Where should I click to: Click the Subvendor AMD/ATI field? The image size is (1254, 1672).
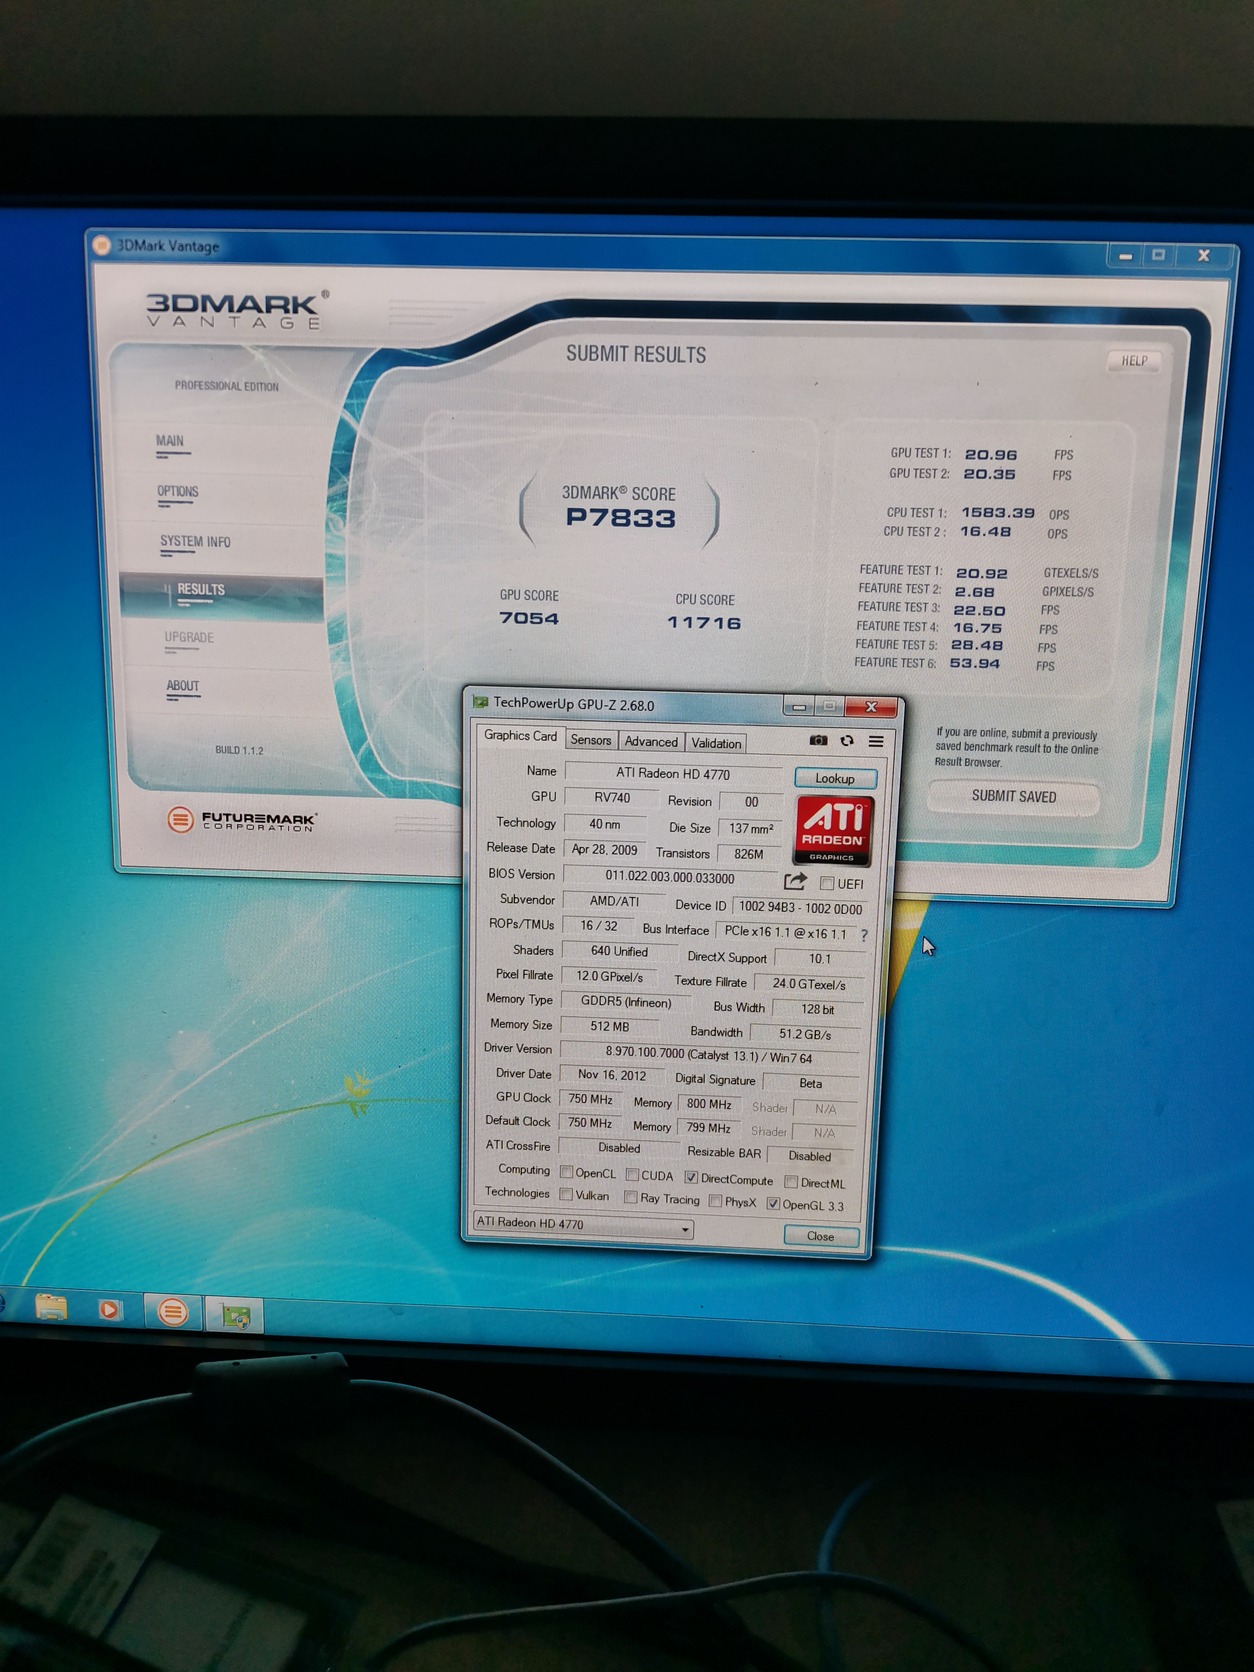click(x=614, y=901)
